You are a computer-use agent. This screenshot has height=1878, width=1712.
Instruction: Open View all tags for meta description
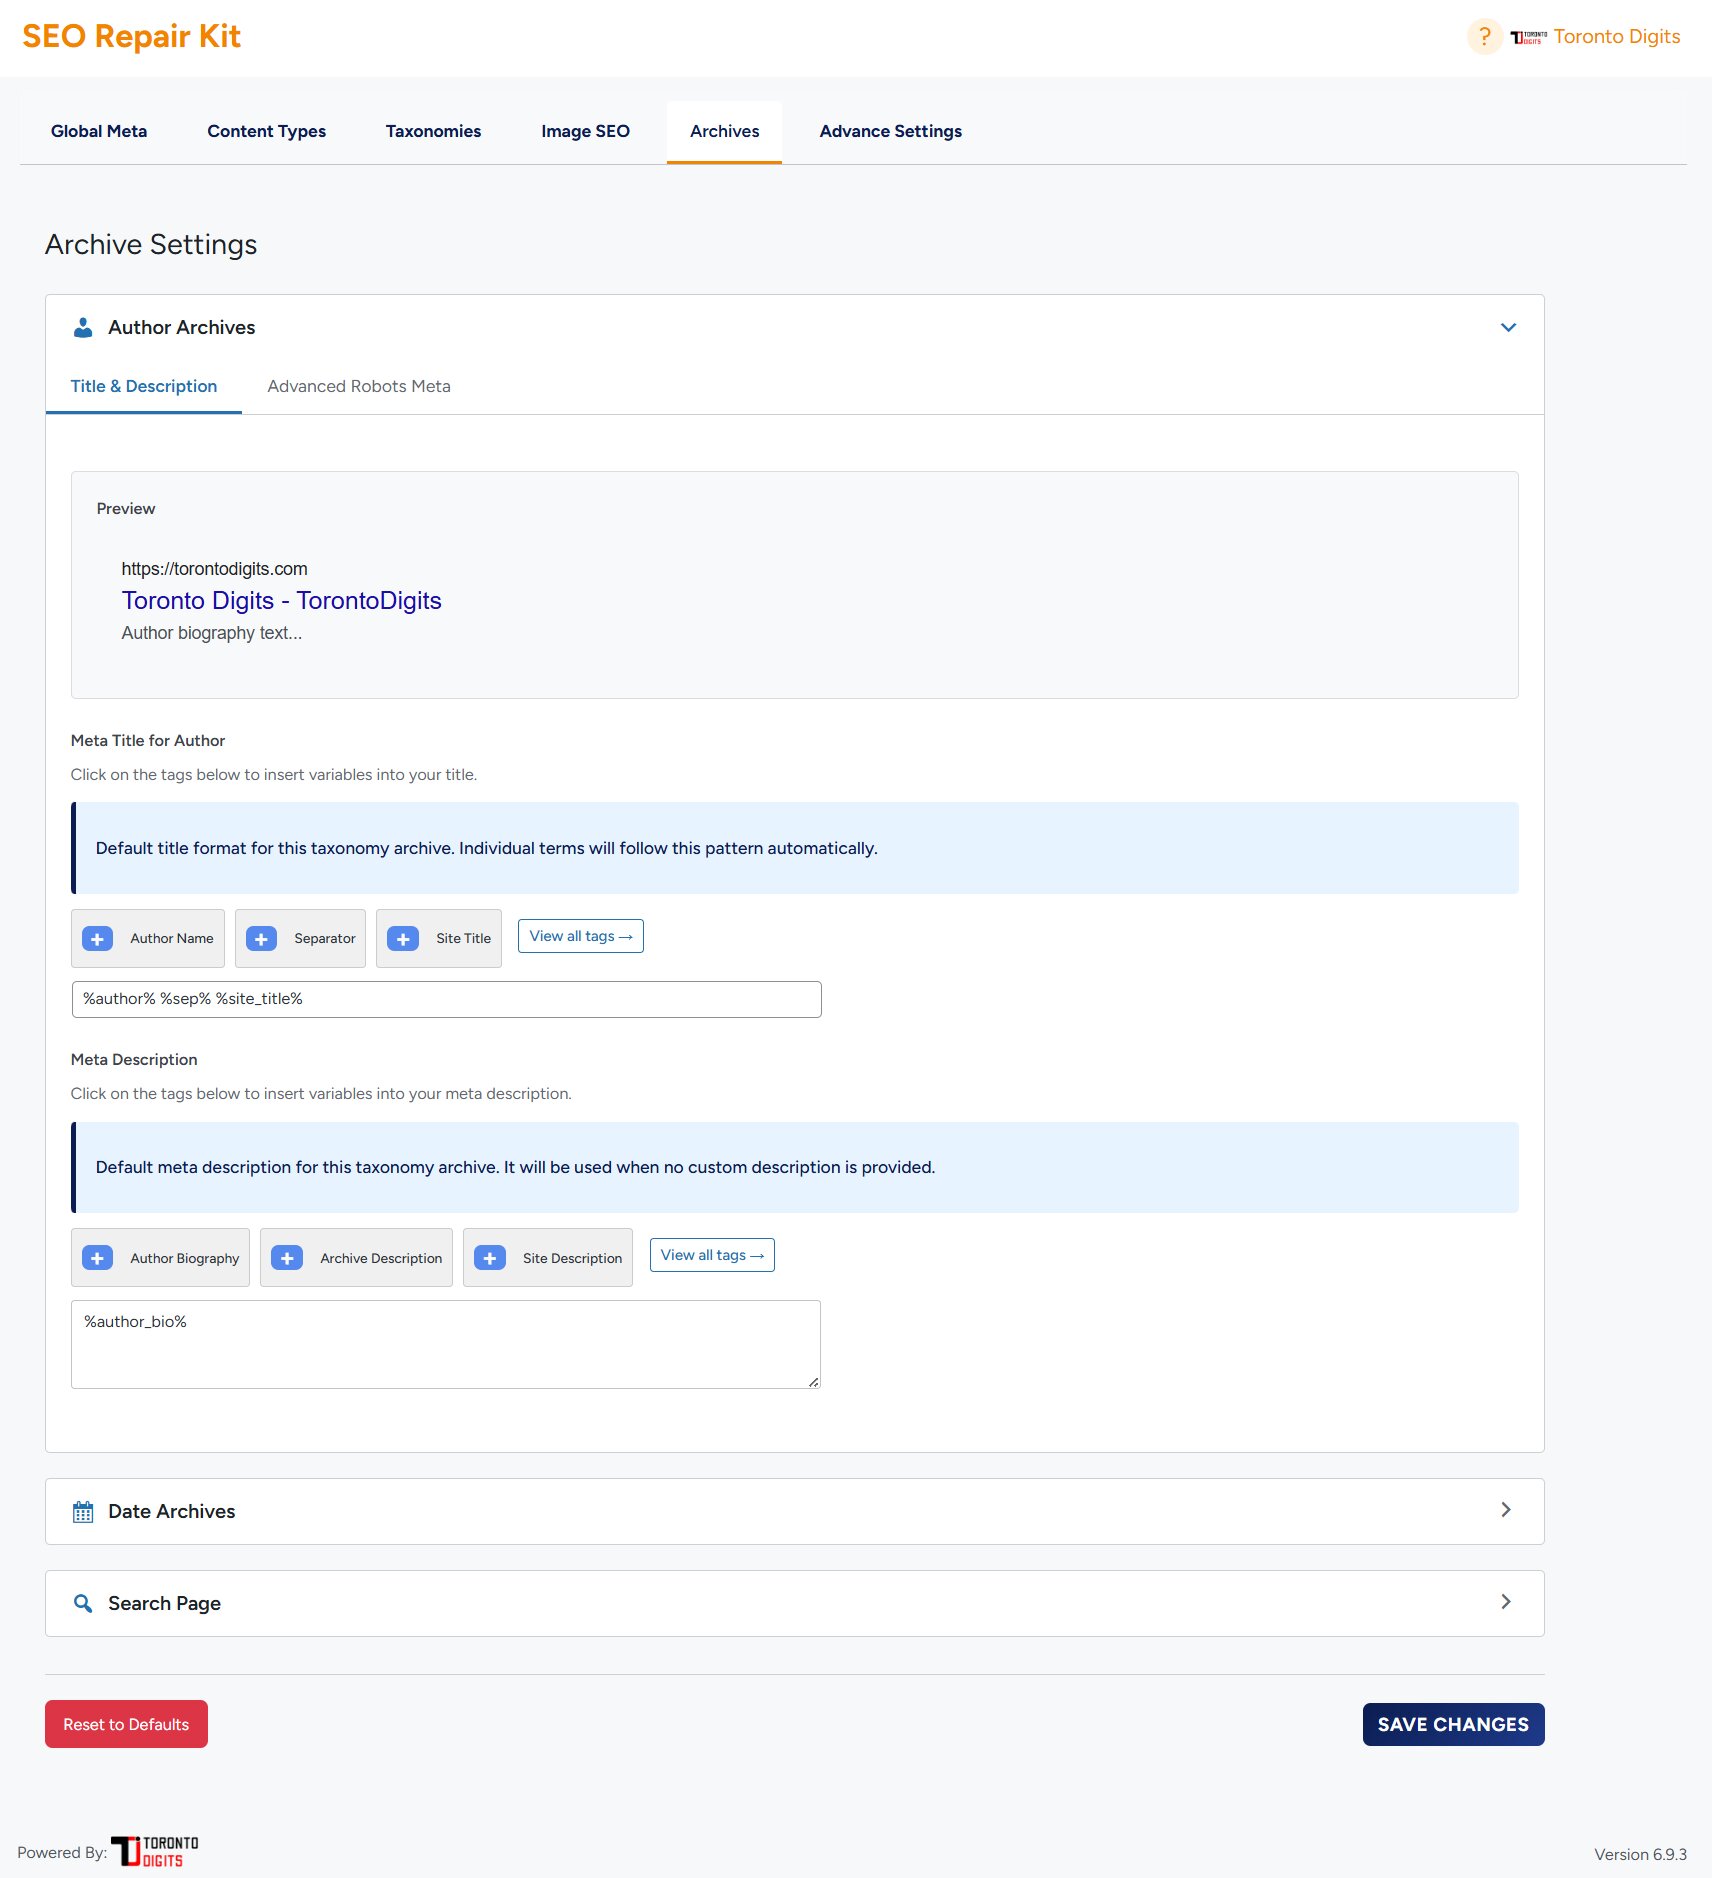[x=712, y=1255]
